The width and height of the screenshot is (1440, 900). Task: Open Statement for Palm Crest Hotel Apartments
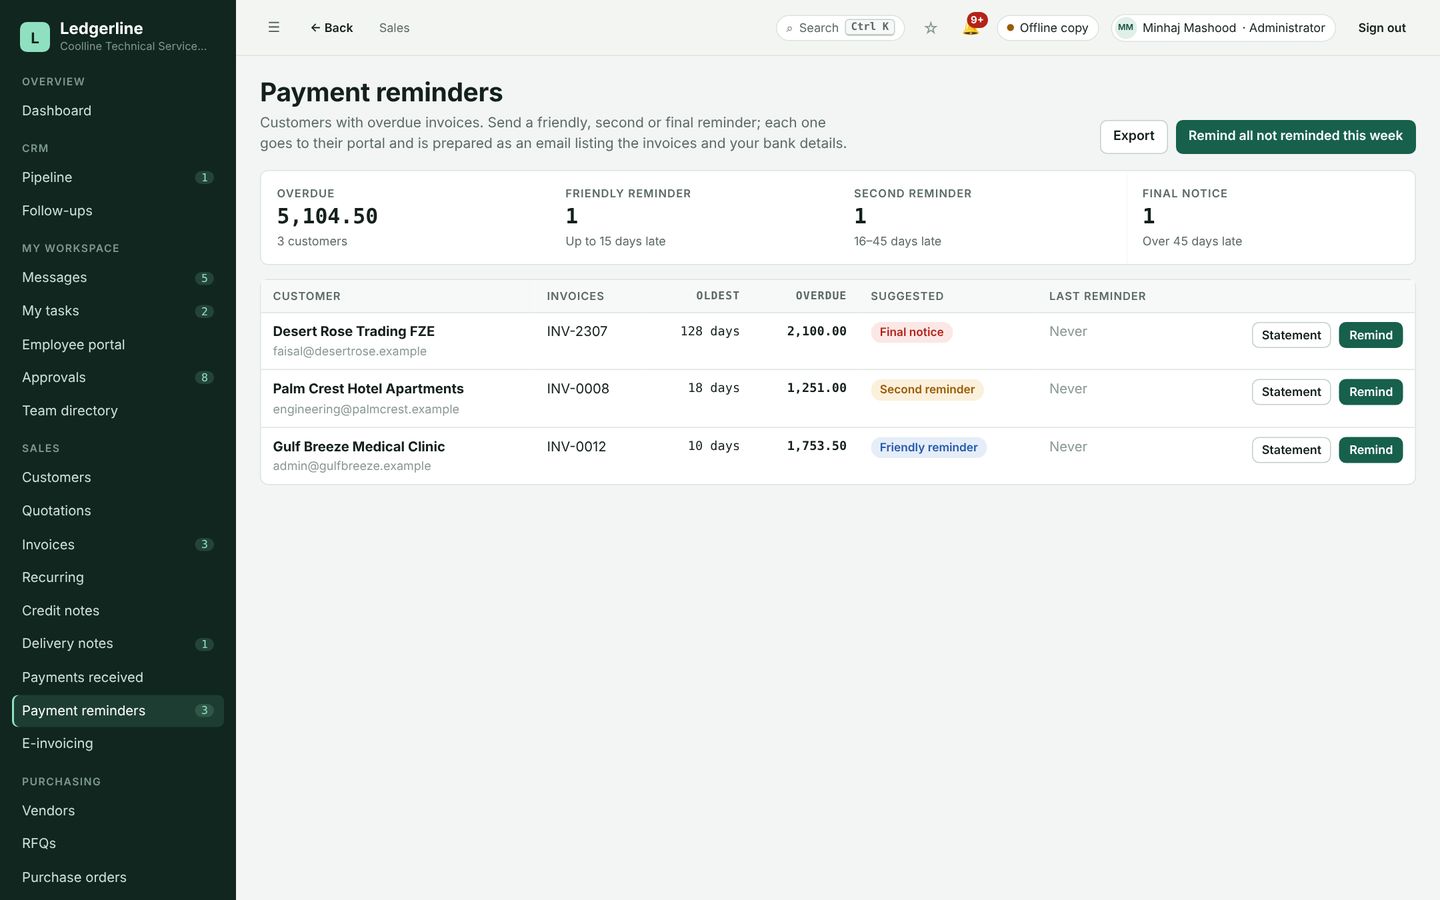[x=1291, y=392]
